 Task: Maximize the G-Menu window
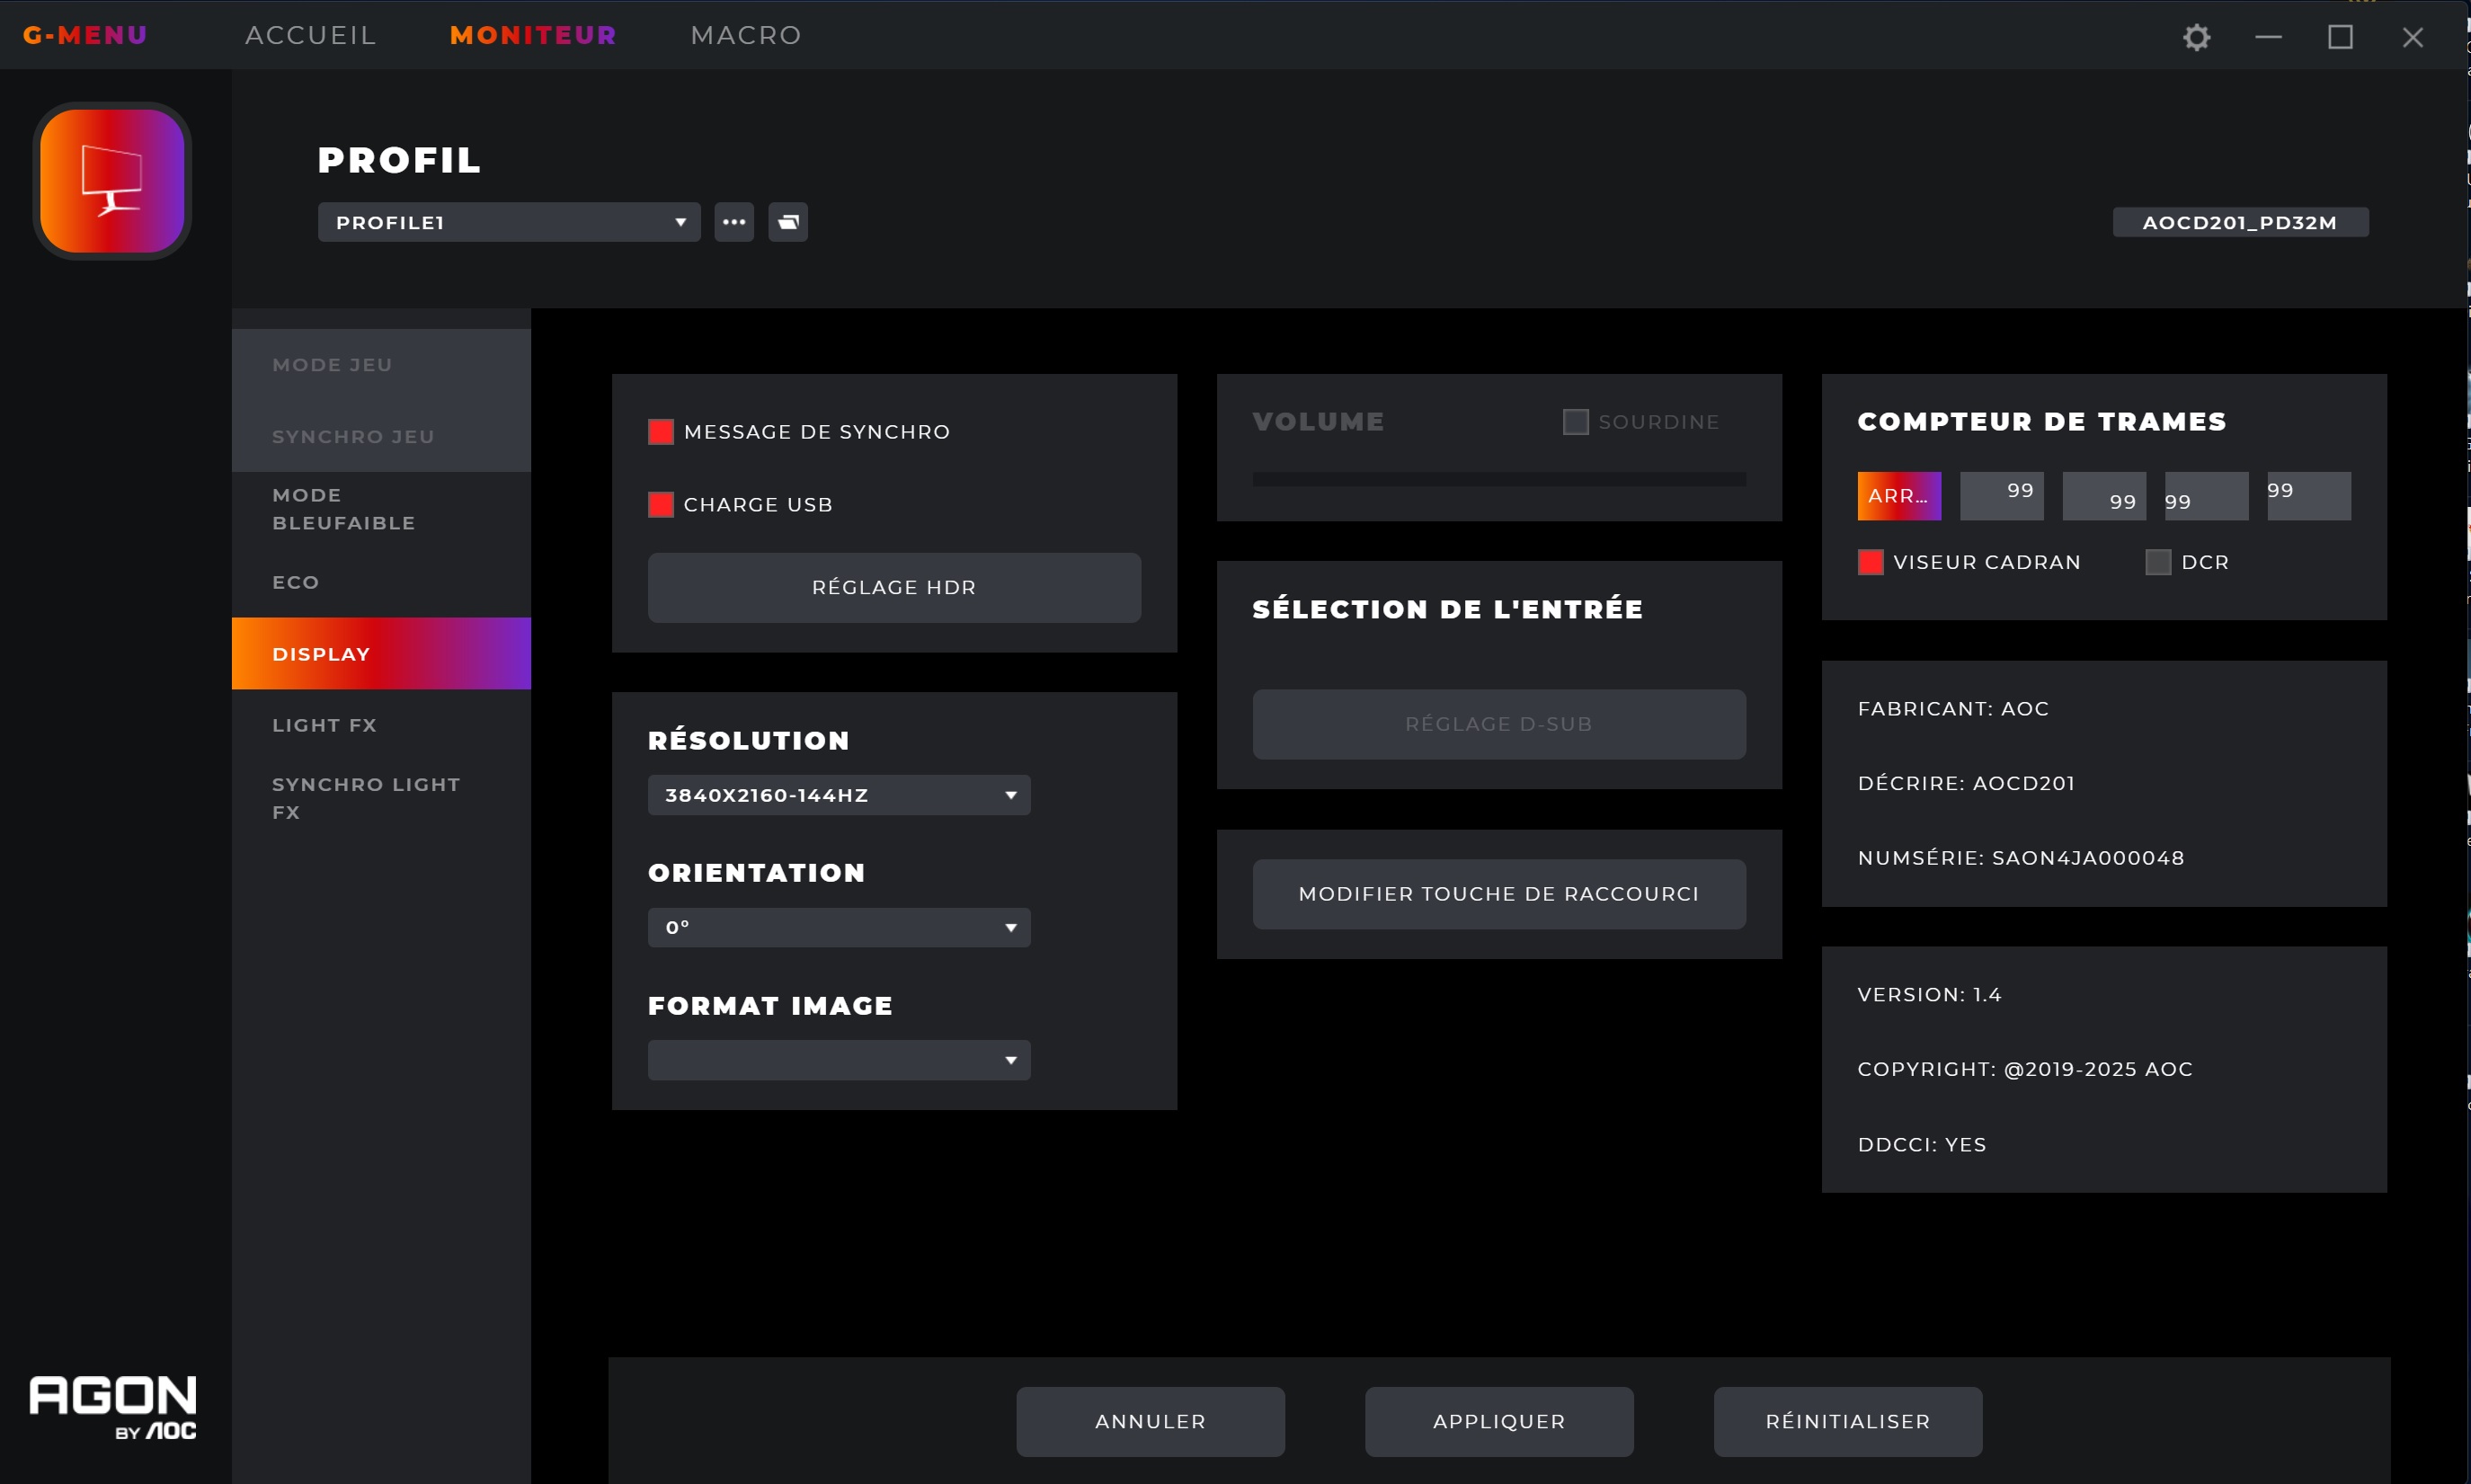click(2340, 37)
